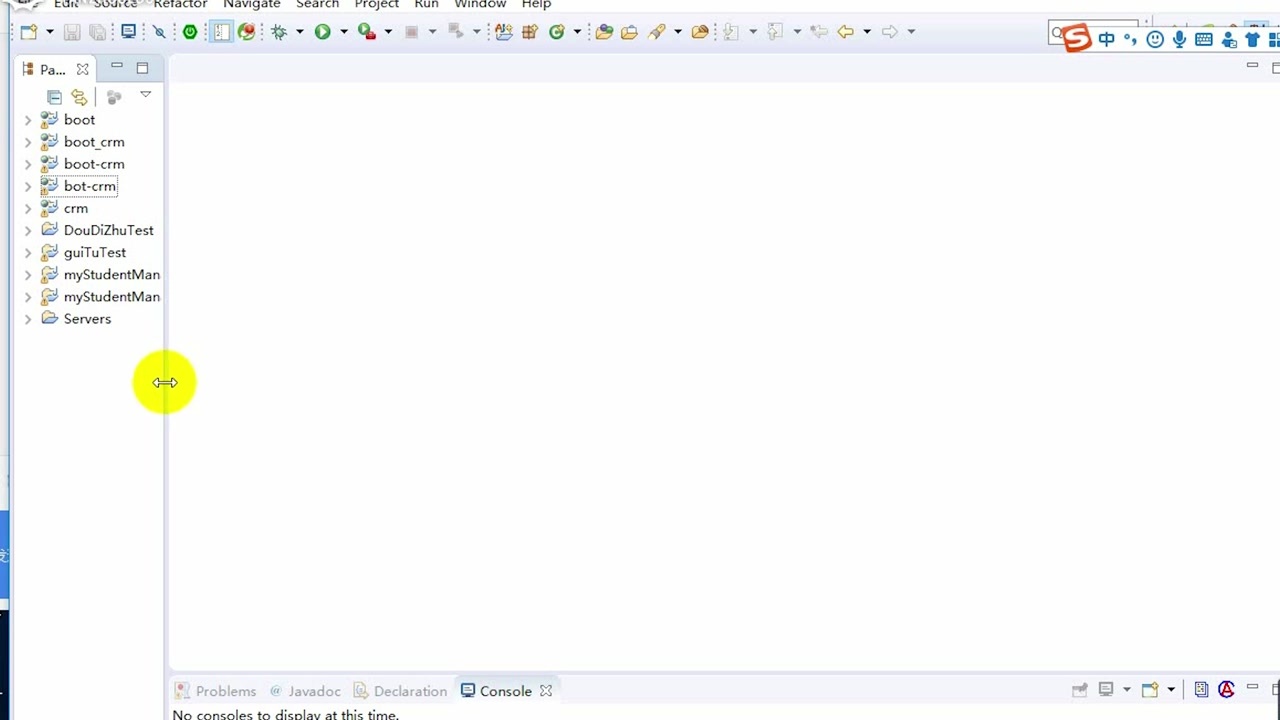1280x720 pixels.
Task: Open the Run menu
Action: click(426, 5)
